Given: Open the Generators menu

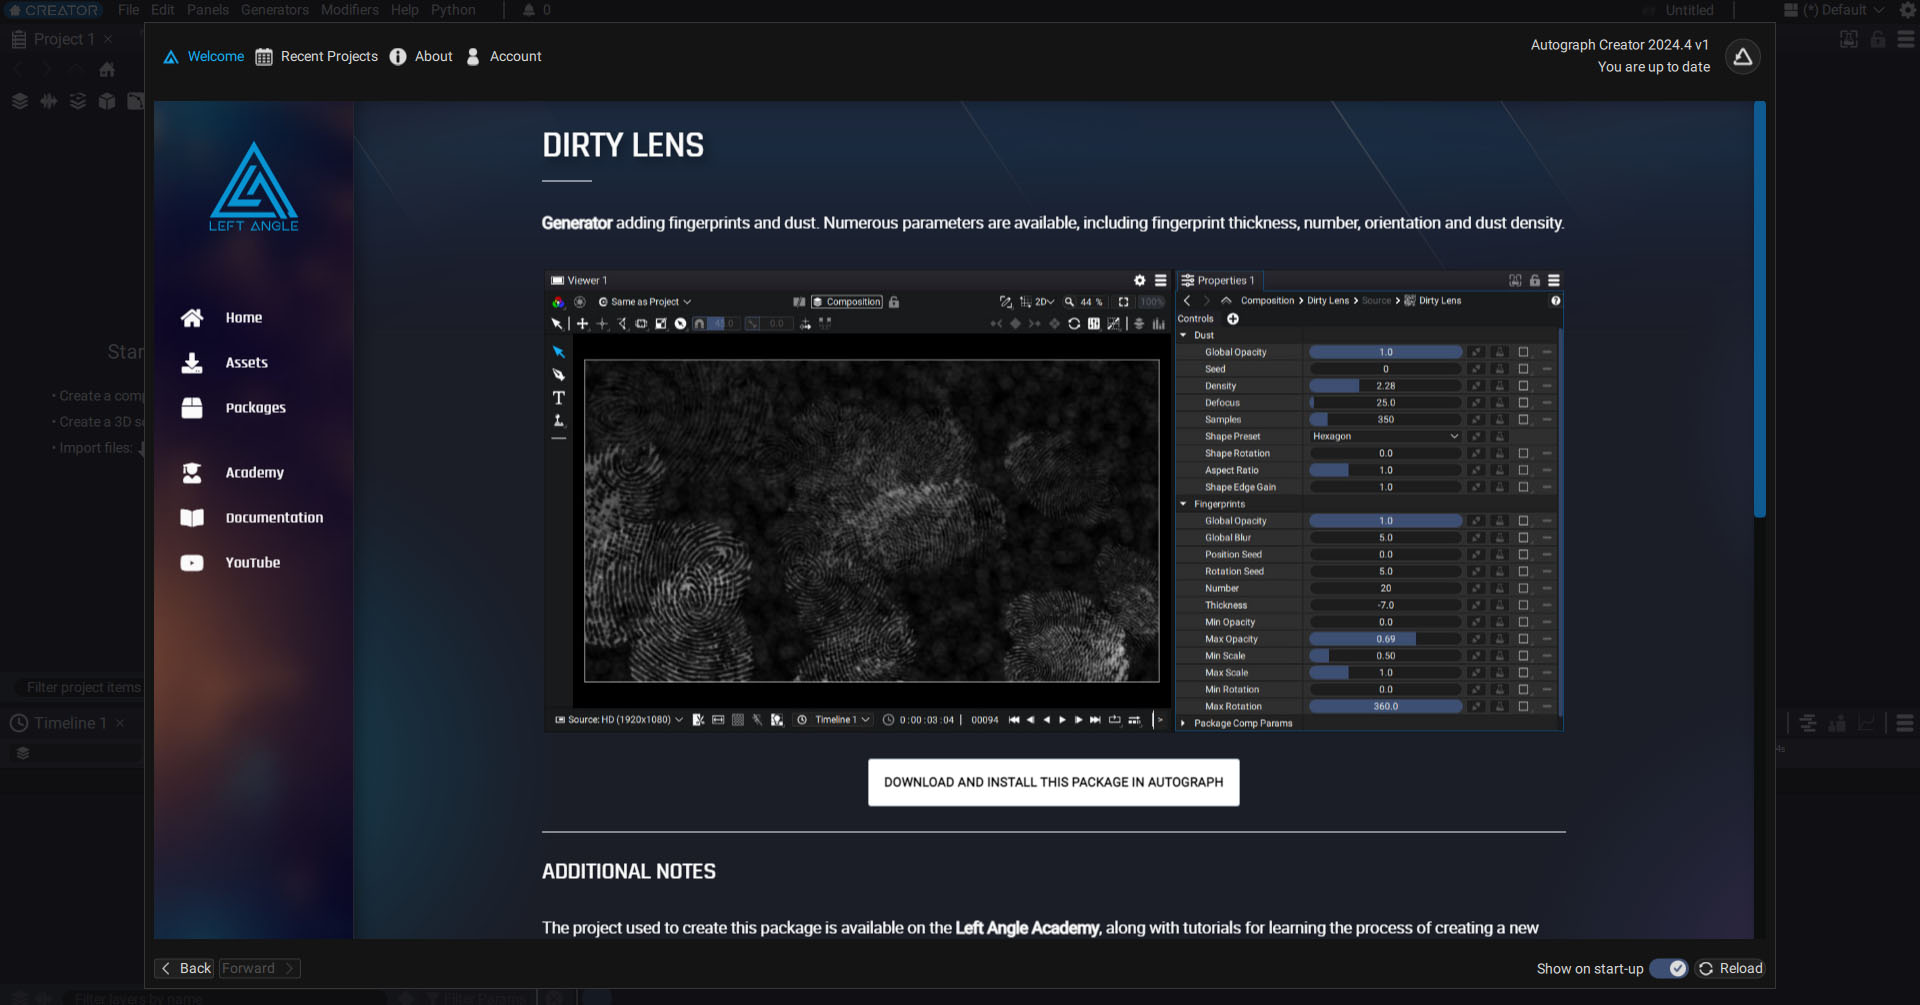Looking at the screenshot, I should (x=275, y=10).
